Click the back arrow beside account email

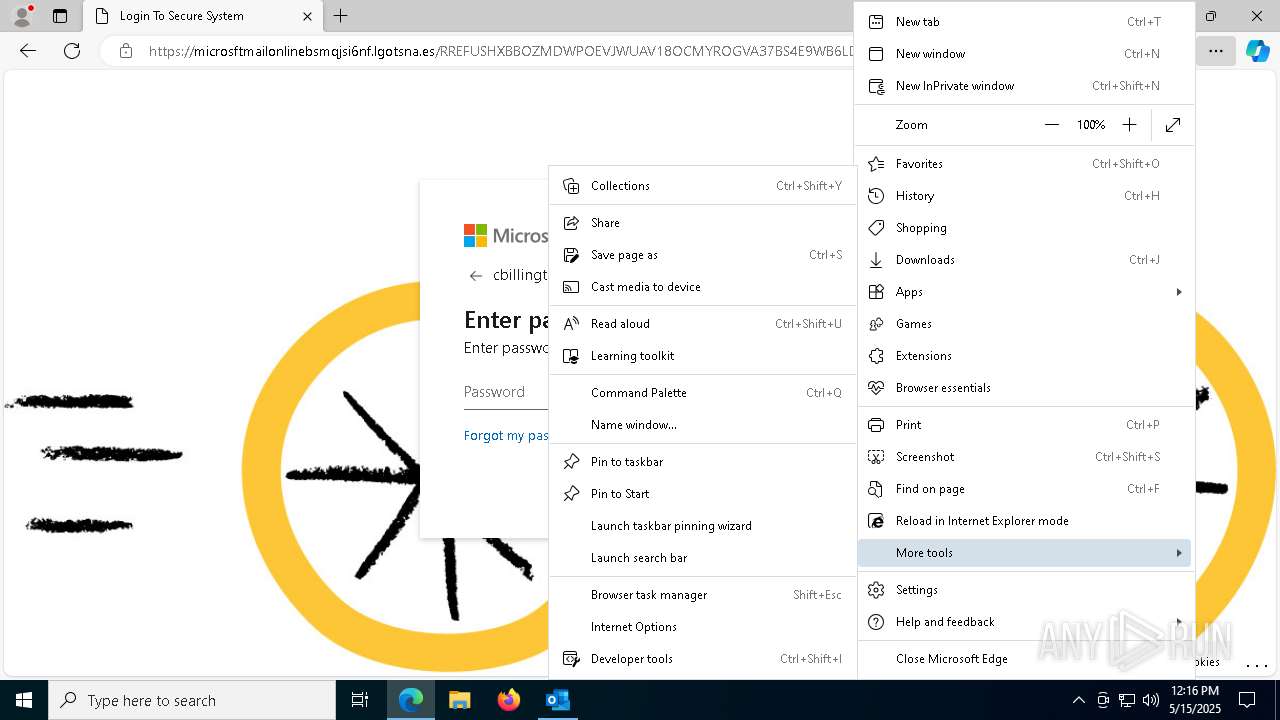tap(476, 276)
